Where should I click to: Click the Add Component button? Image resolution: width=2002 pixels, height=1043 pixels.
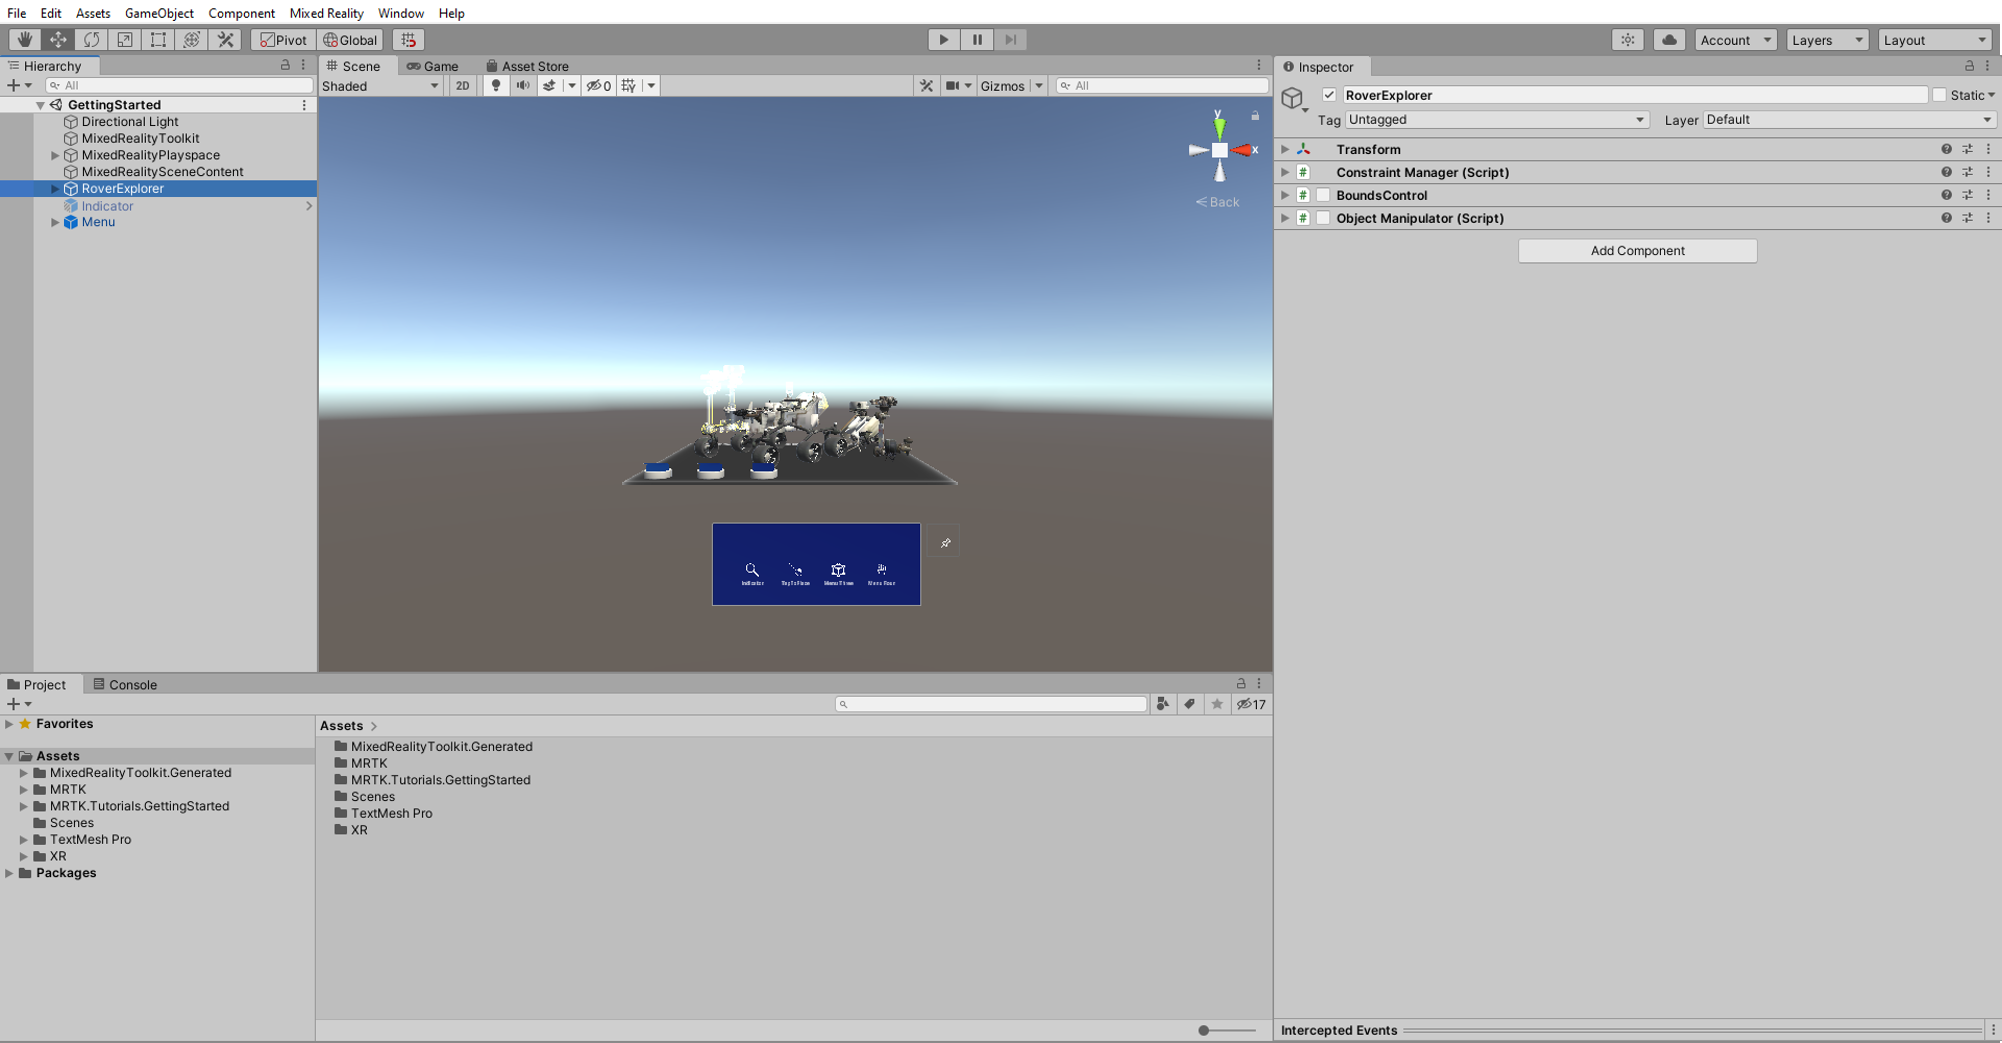1637,251
